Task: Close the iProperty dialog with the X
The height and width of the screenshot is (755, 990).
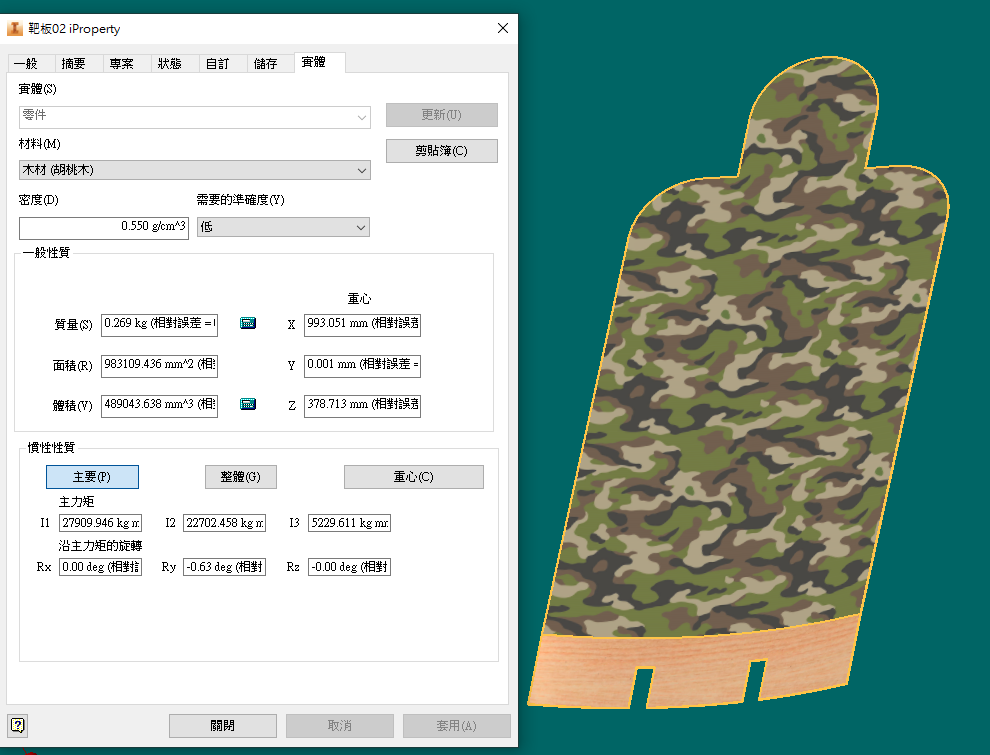Action: [502, 29]
